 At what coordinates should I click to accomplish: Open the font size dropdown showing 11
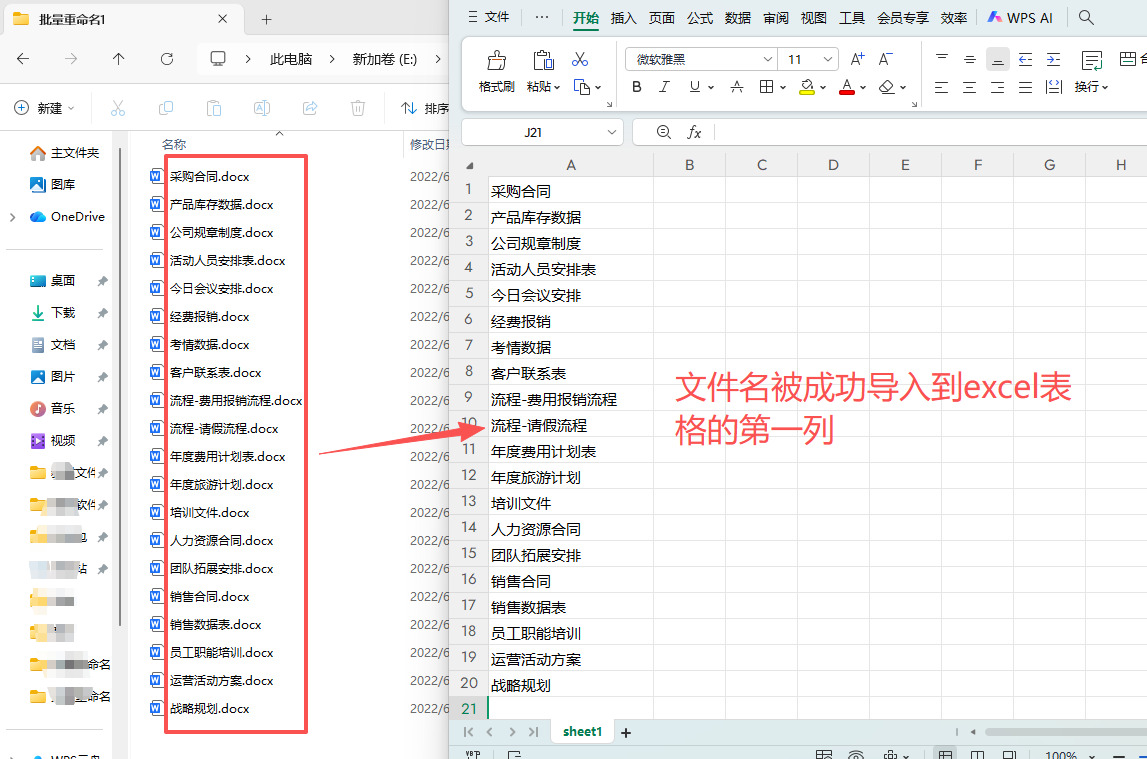pyautogui.click(x=827, y=59)
